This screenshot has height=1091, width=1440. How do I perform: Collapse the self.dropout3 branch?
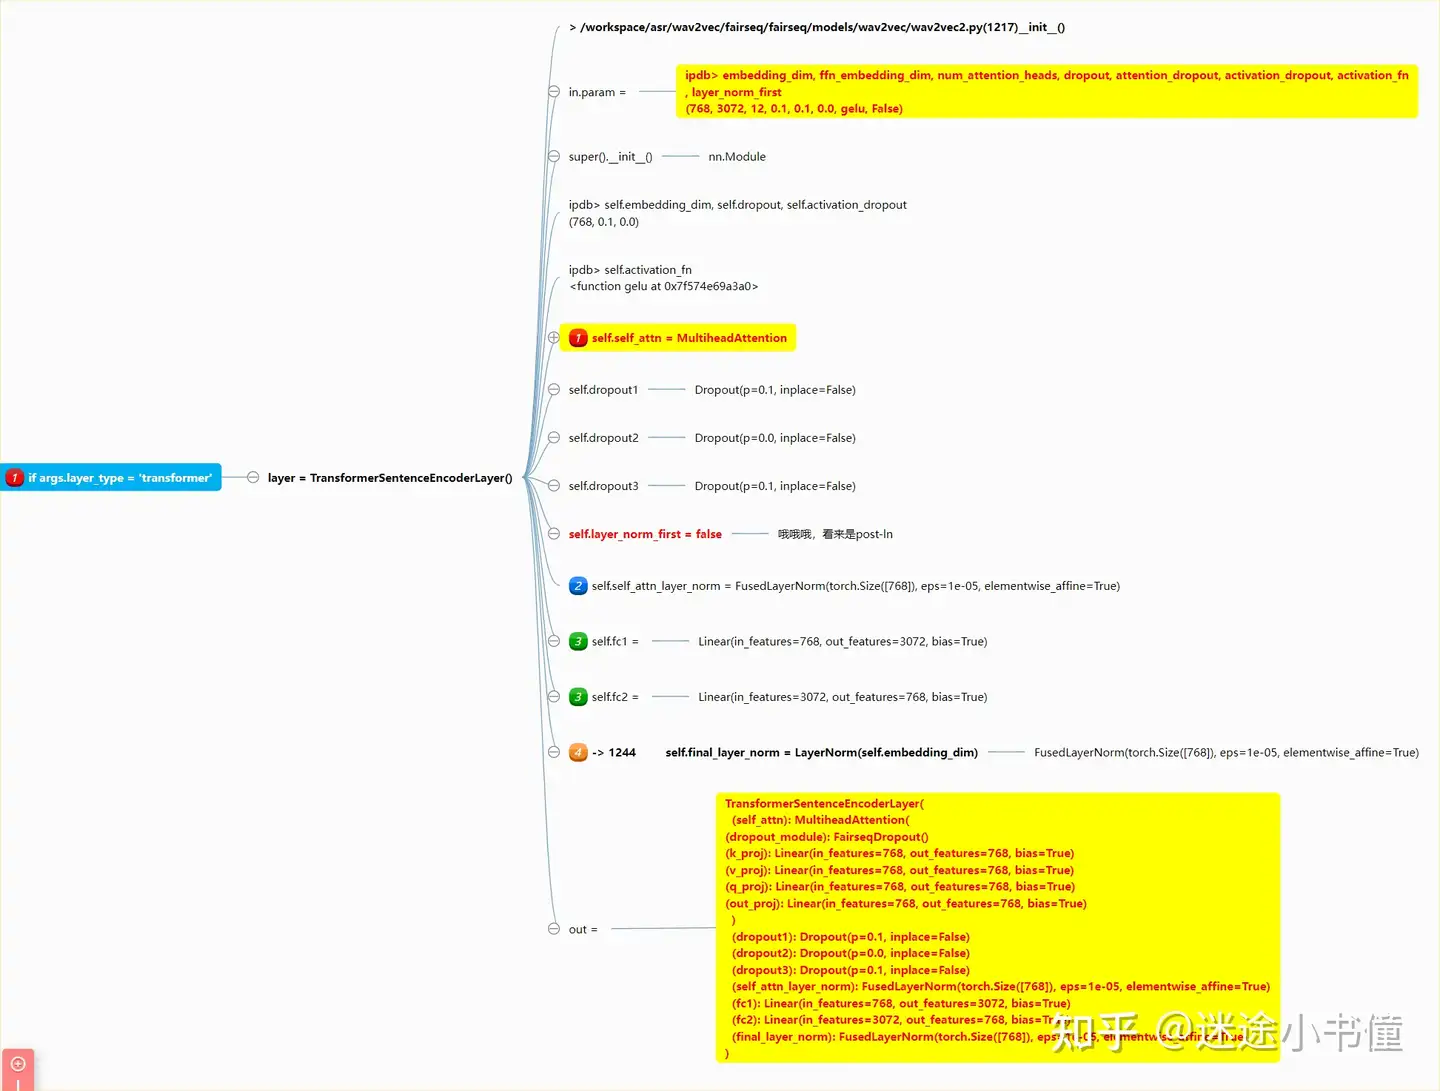[x=554, y=486]
